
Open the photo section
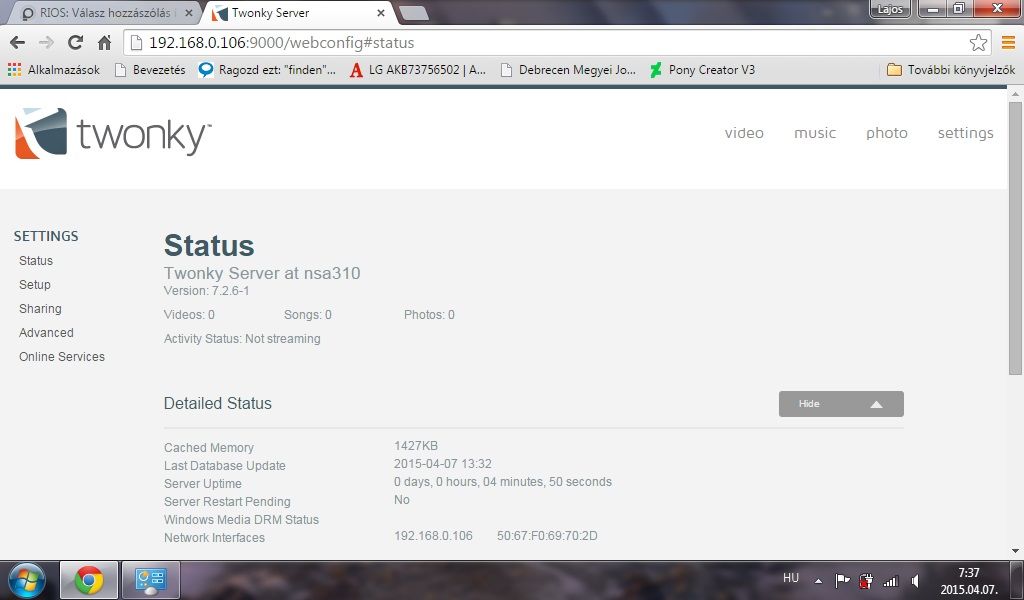887,133
